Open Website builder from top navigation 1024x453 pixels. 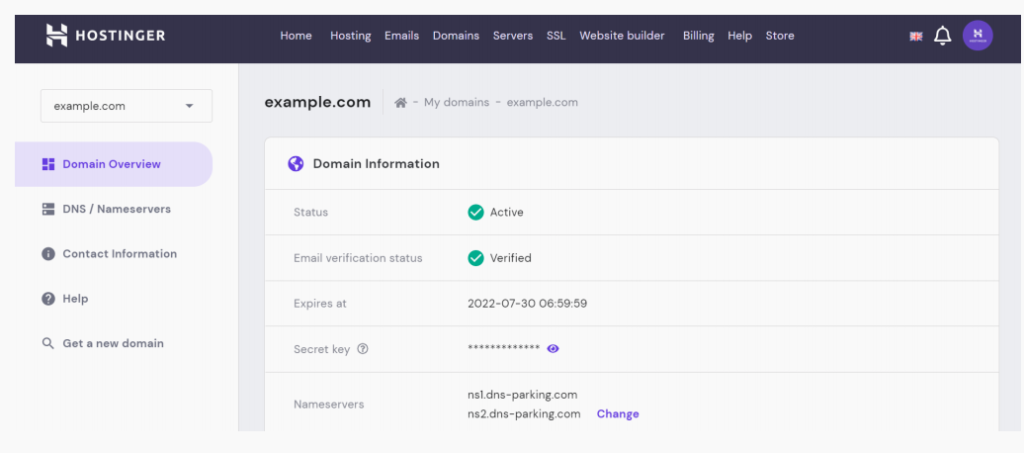621,36
